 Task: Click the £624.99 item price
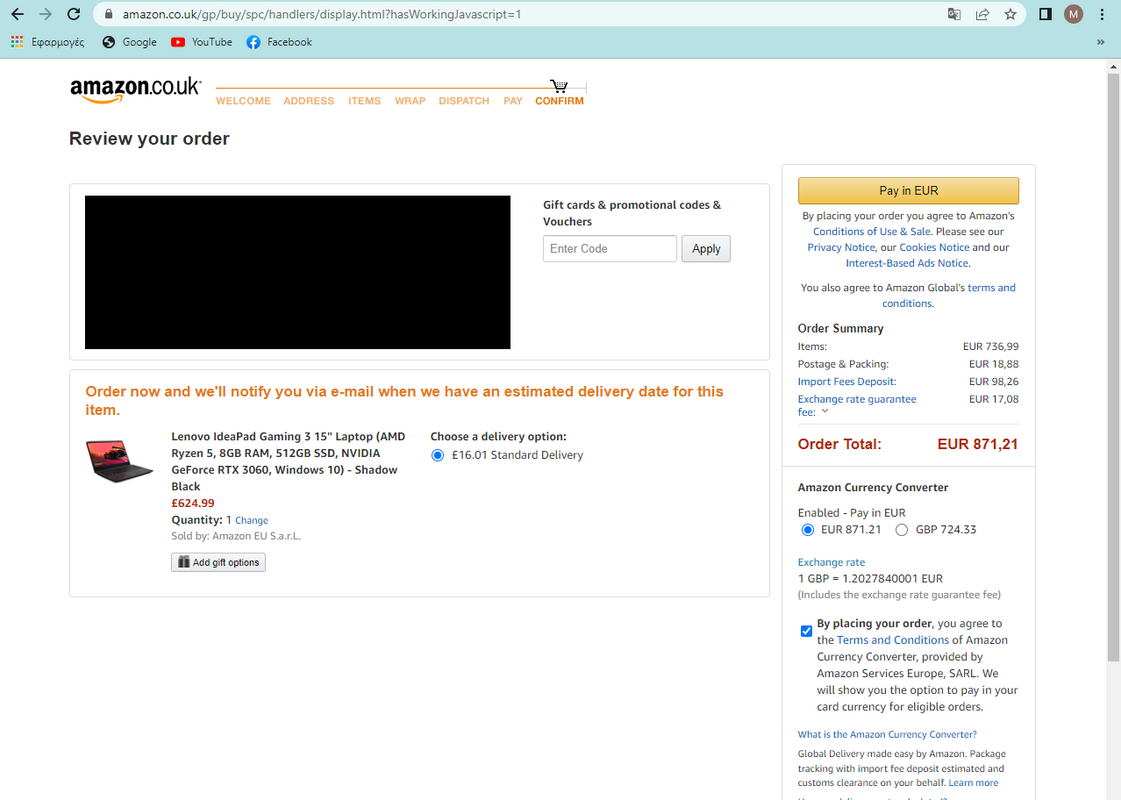pyautogui.click(x=193, y=503)
